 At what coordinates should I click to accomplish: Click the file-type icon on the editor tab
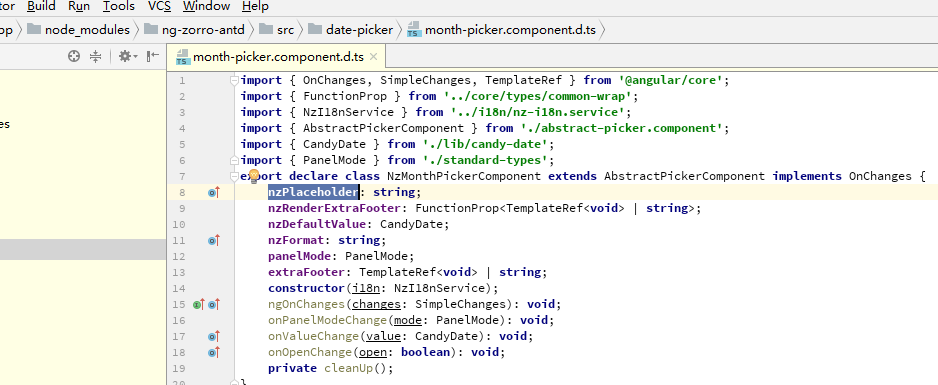183,58
